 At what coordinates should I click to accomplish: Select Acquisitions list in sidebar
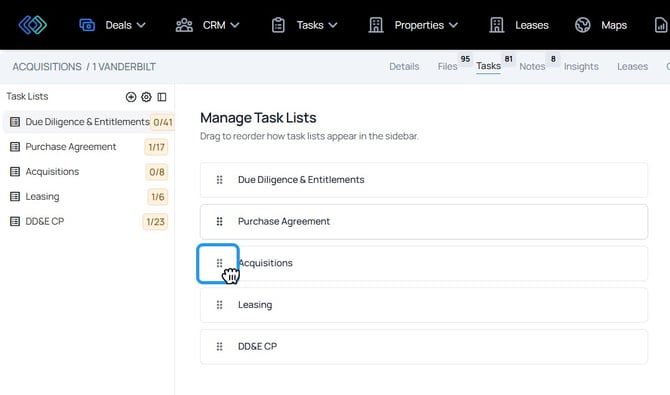[x=52, y=171]
